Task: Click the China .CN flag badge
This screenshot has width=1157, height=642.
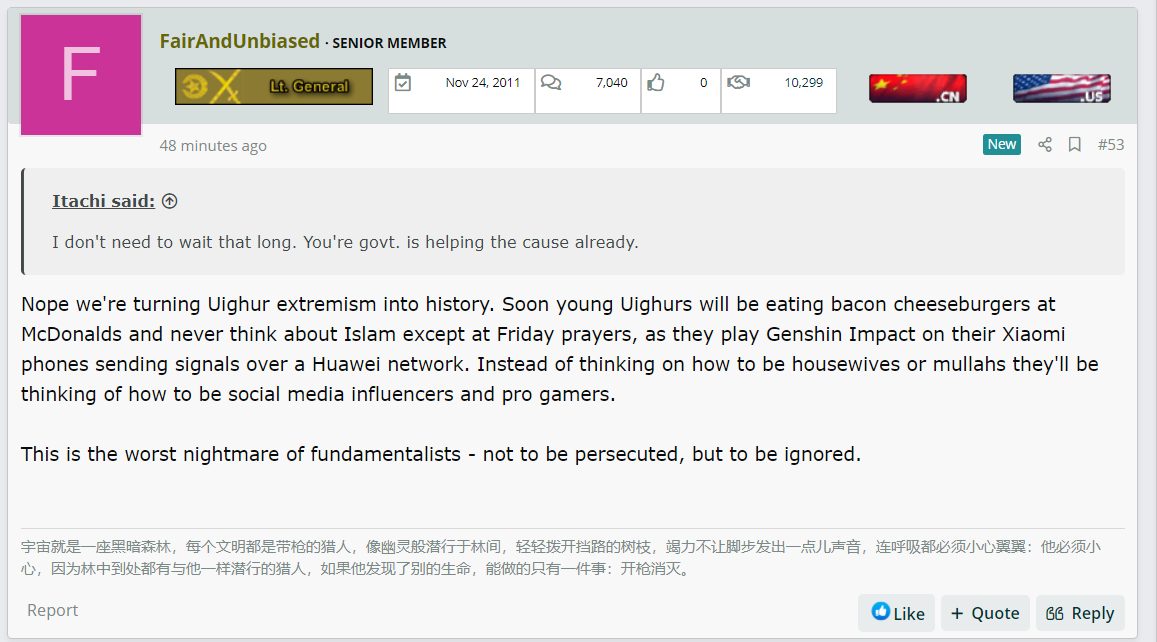Action: (918, 89)
